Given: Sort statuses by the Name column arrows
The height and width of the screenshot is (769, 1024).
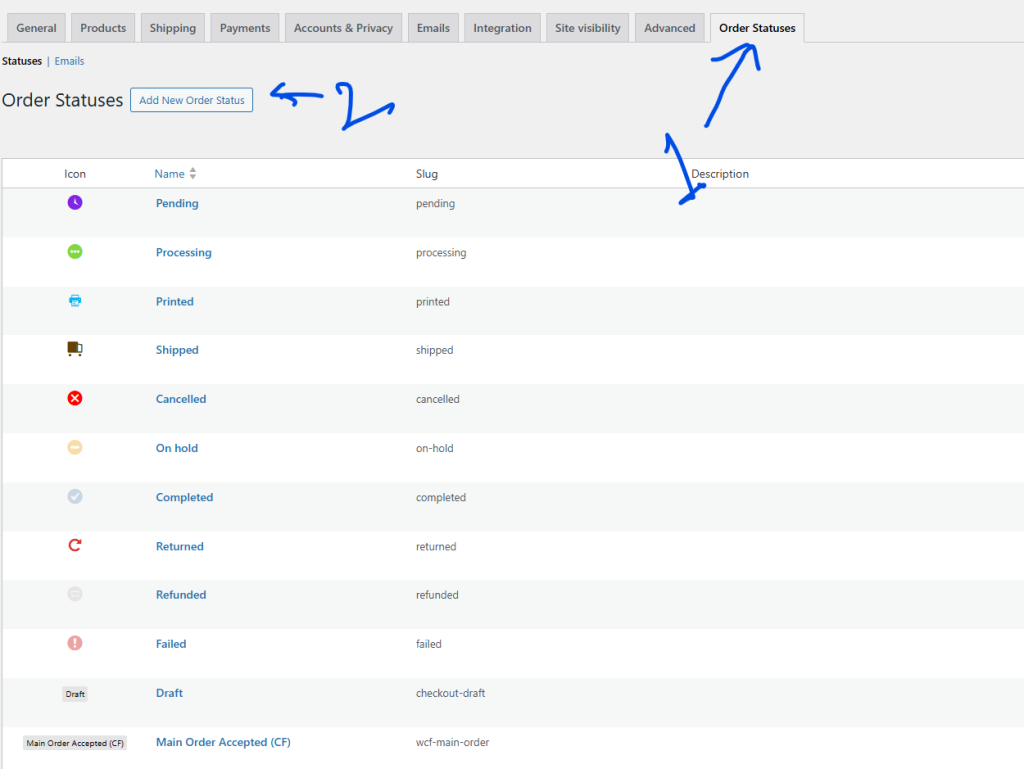Looking at the screenshot, I should (x=193, y=174).
